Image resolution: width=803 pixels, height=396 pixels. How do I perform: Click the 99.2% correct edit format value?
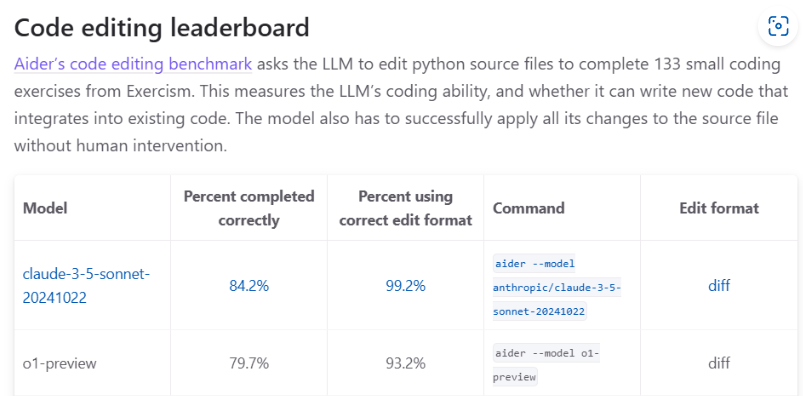pos(406,286)
